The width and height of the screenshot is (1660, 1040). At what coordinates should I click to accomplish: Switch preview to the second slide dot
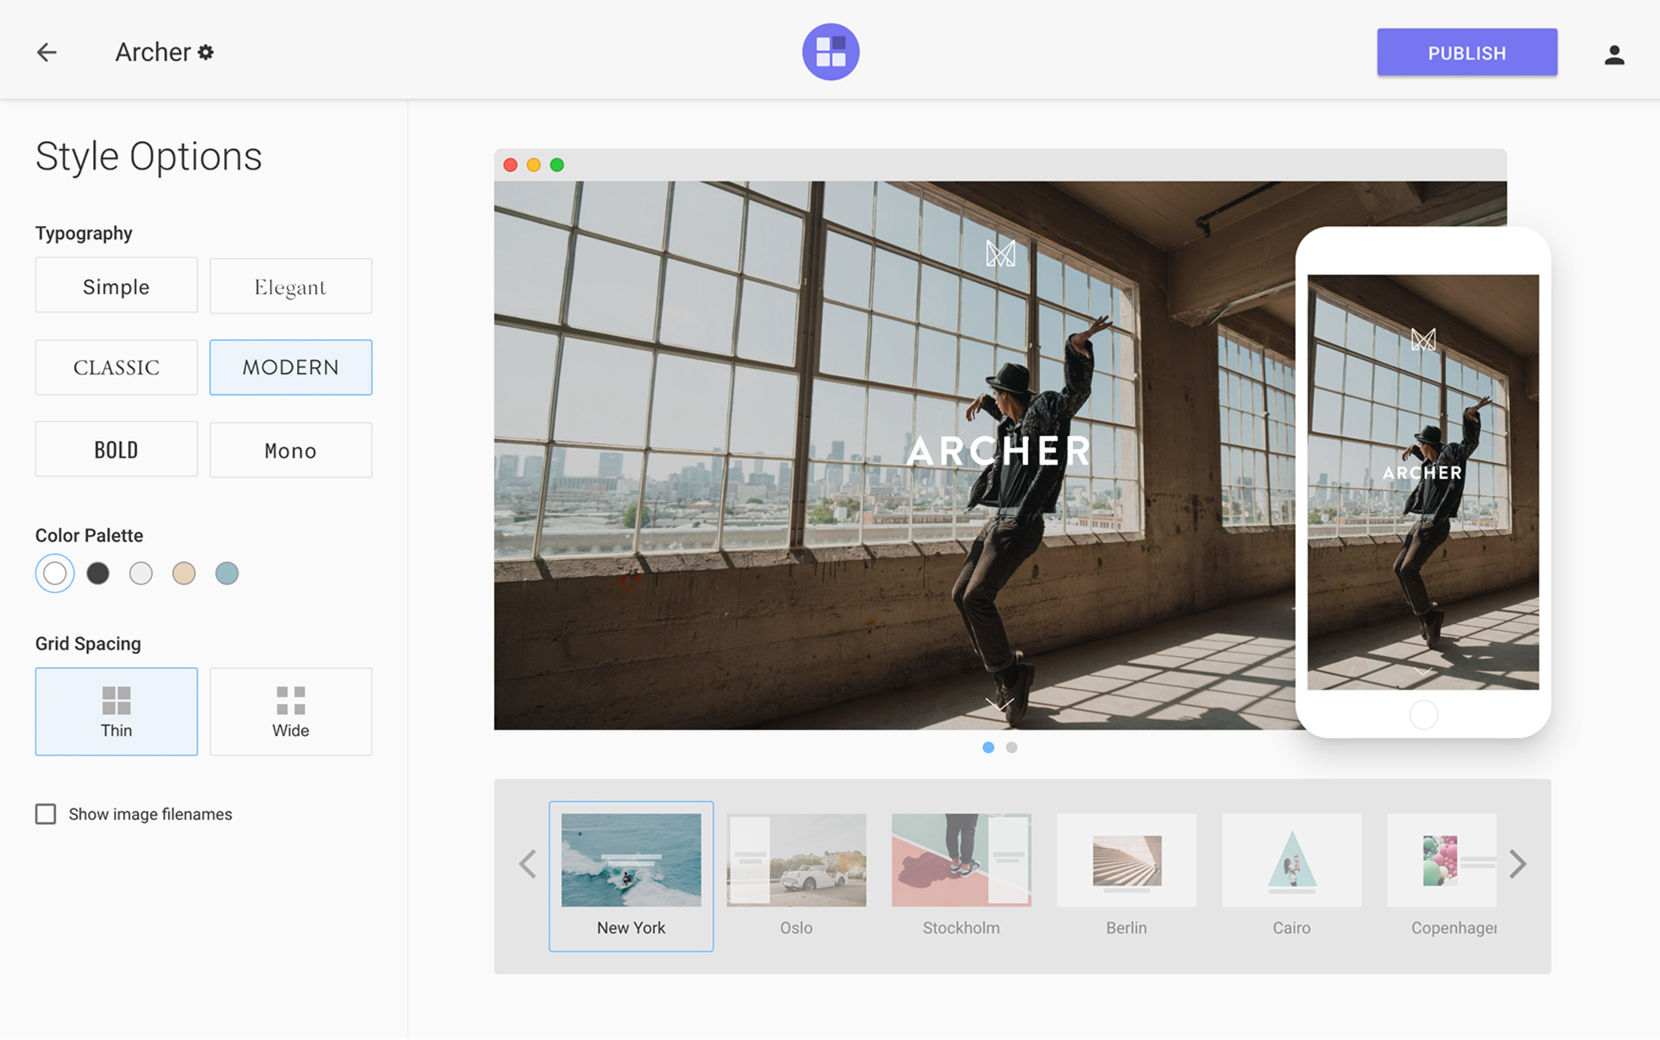coord(1011,747)
